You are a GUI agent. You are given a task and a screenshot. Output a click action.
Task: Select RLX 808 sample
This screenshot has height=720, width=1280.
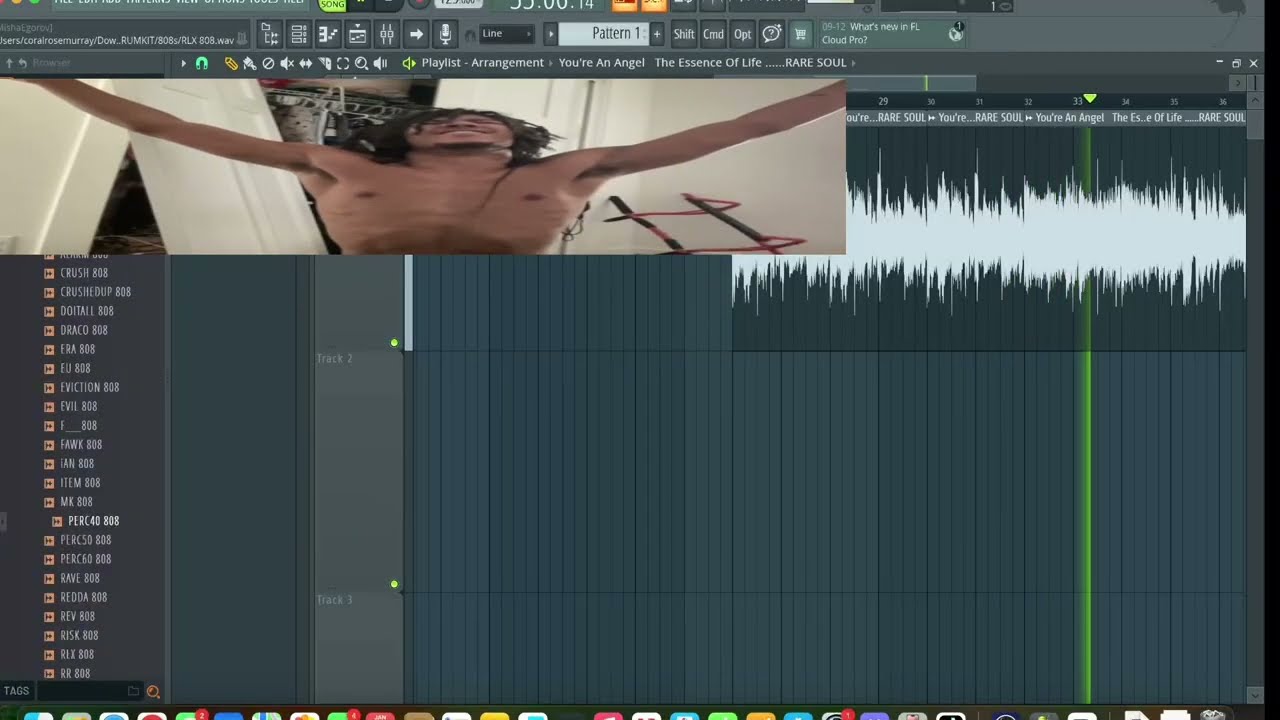tap(77, 654)
